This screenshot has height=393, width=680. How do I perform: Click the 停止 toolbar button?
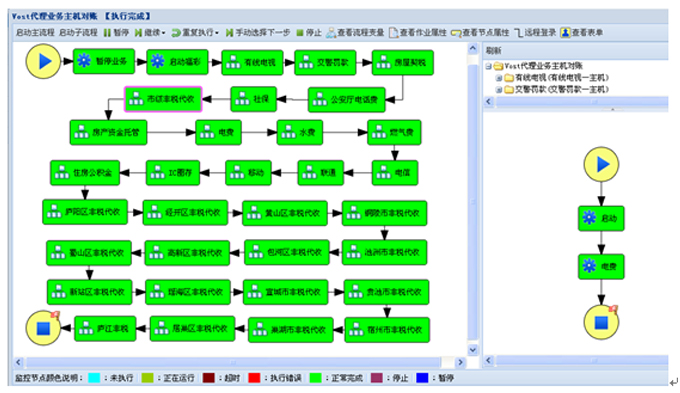[309, 33]
